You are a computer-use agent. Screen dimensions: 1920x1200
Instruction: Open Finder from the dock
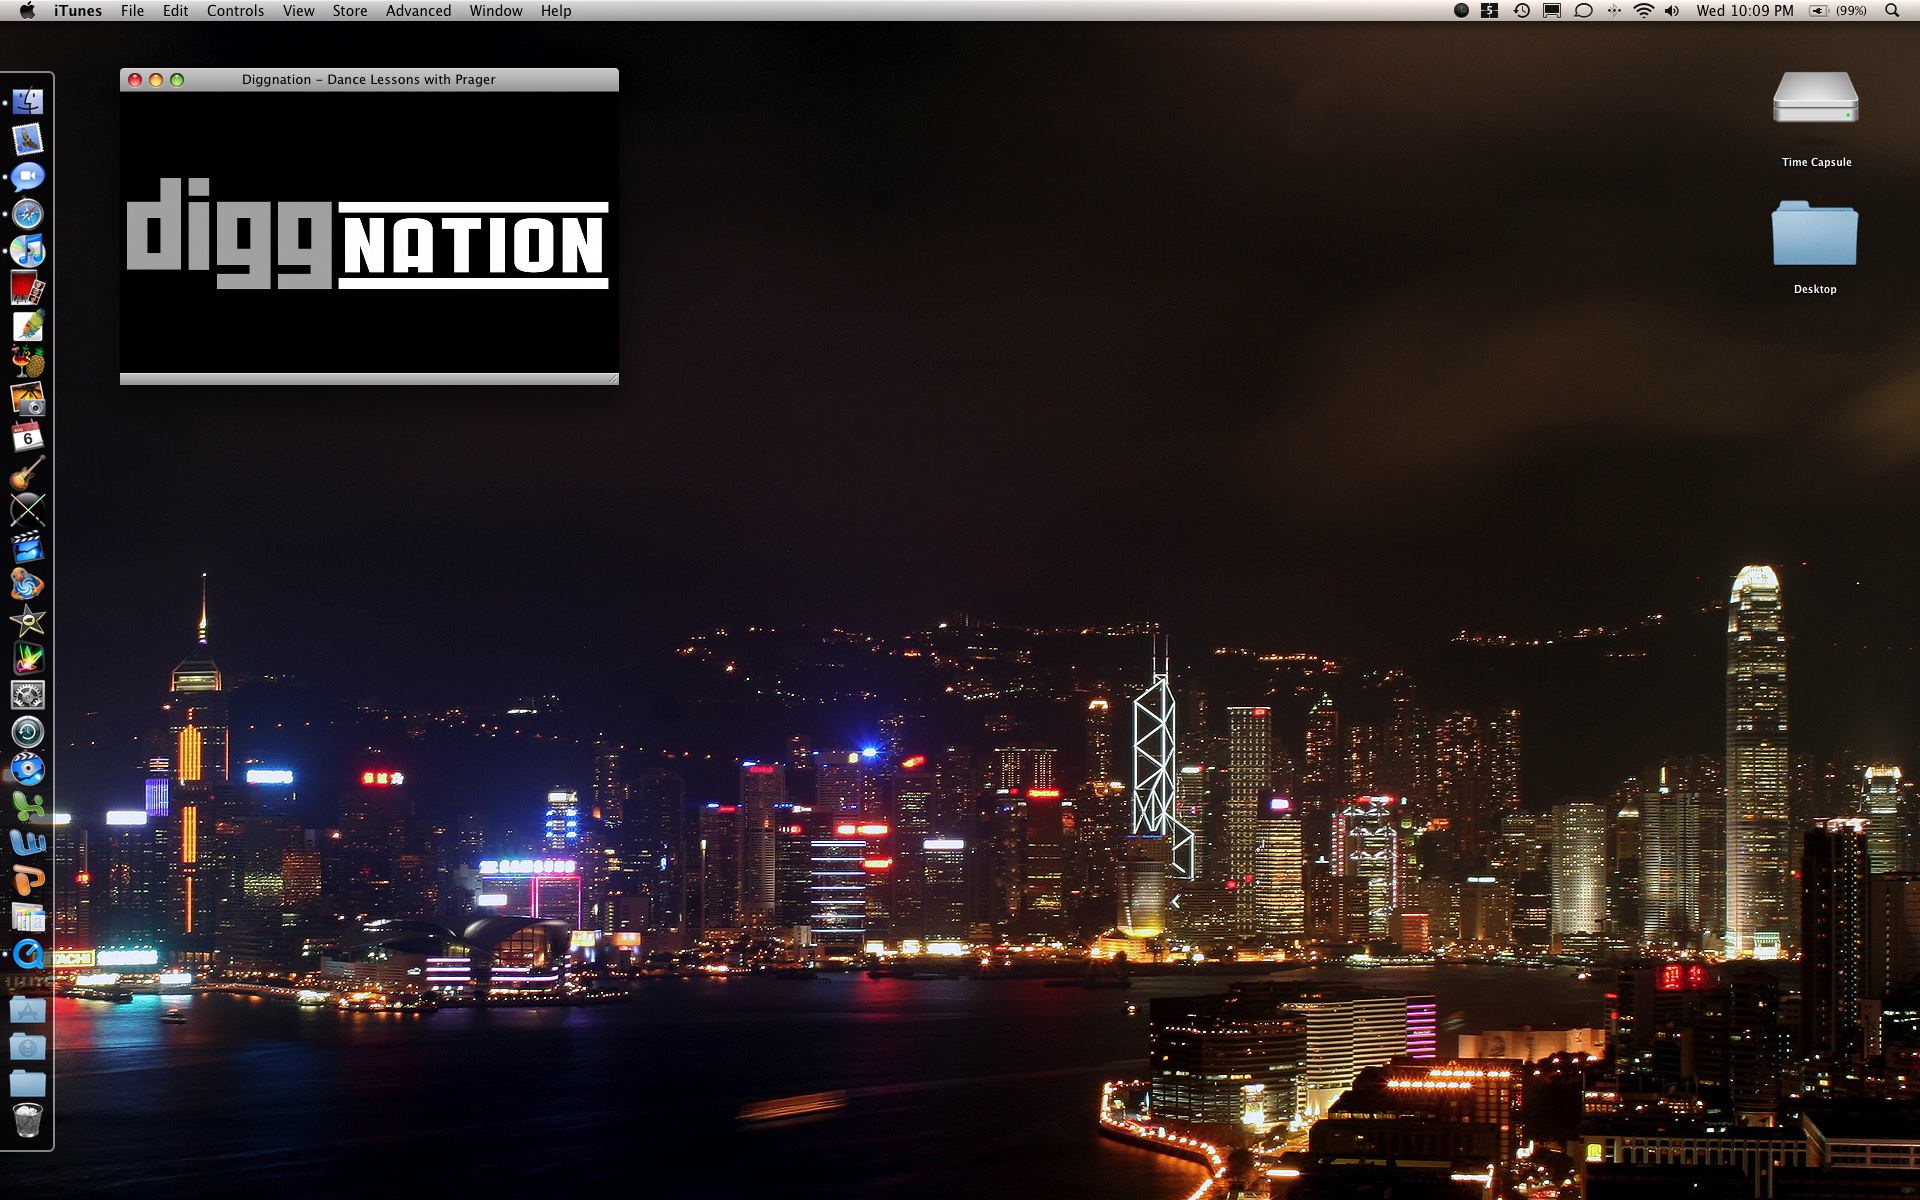click(x=28, y=102)
